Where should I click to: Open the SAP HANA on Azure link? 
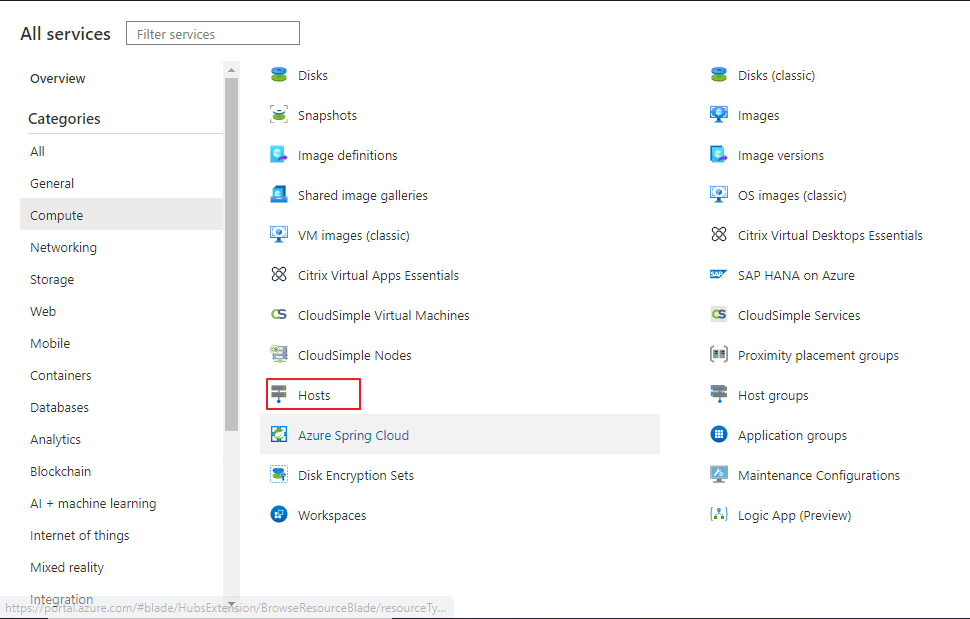pyautogui.click(x=796, y=275)
